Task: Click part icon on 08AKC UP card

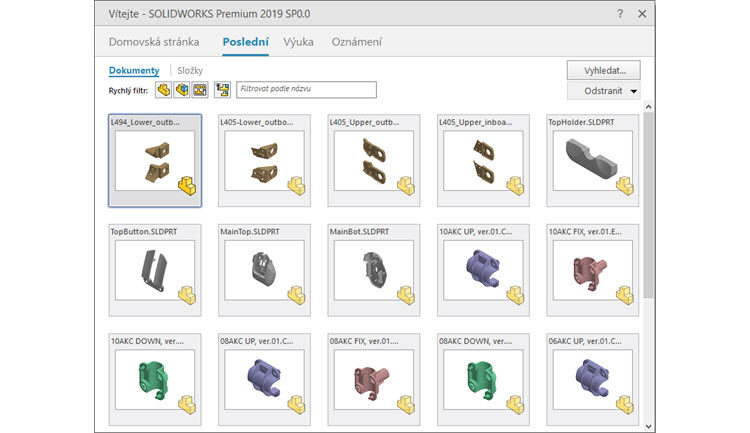Action: (x=297, y=405)
